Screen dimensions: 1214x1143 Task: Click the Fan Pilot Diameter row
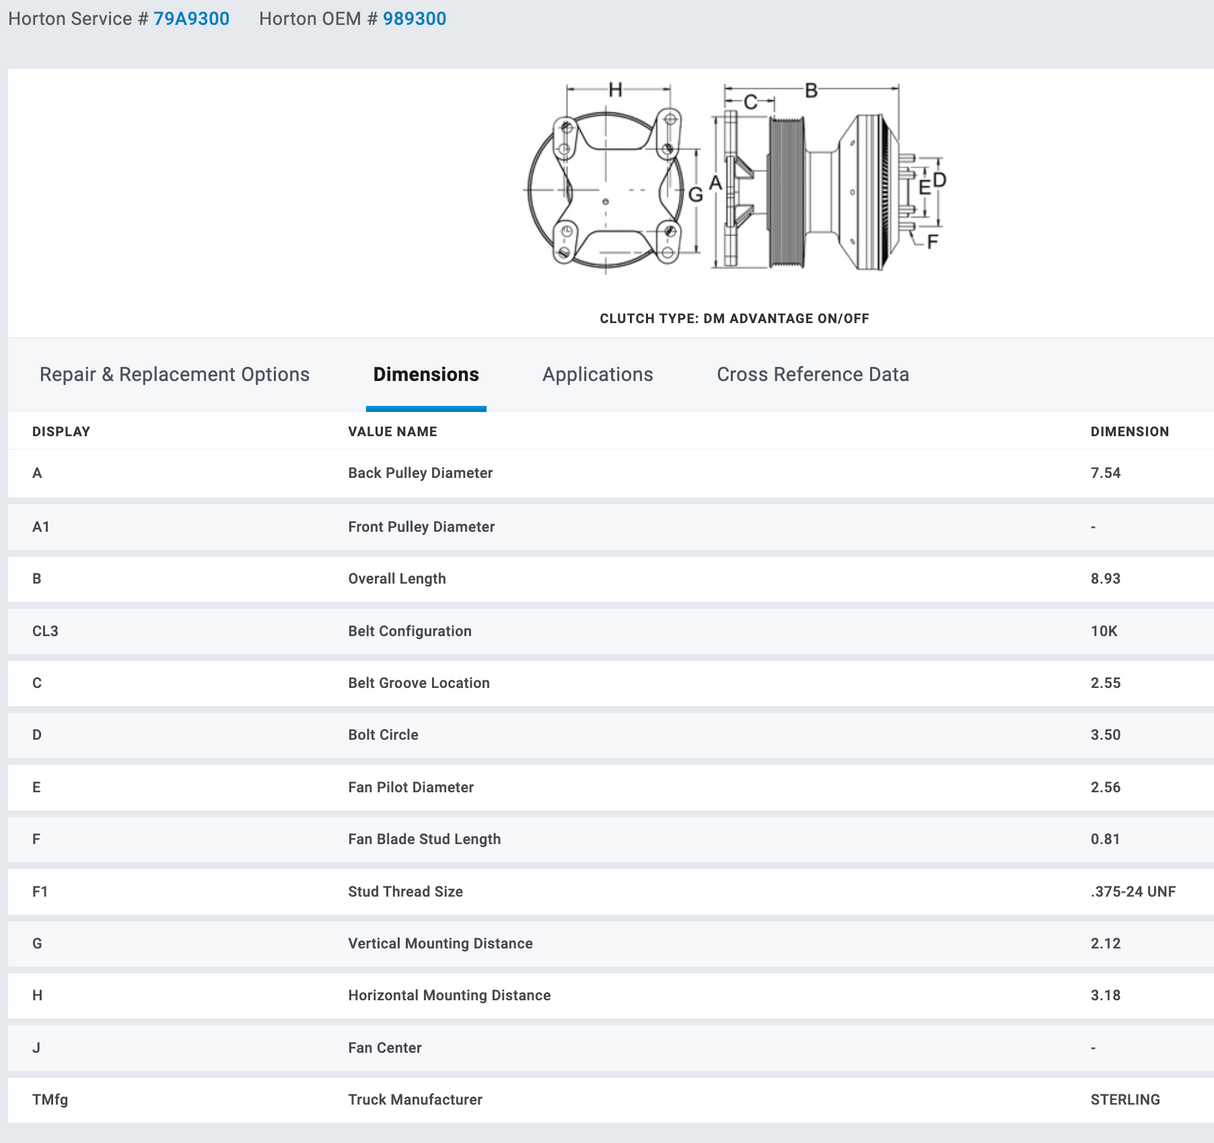411,787
